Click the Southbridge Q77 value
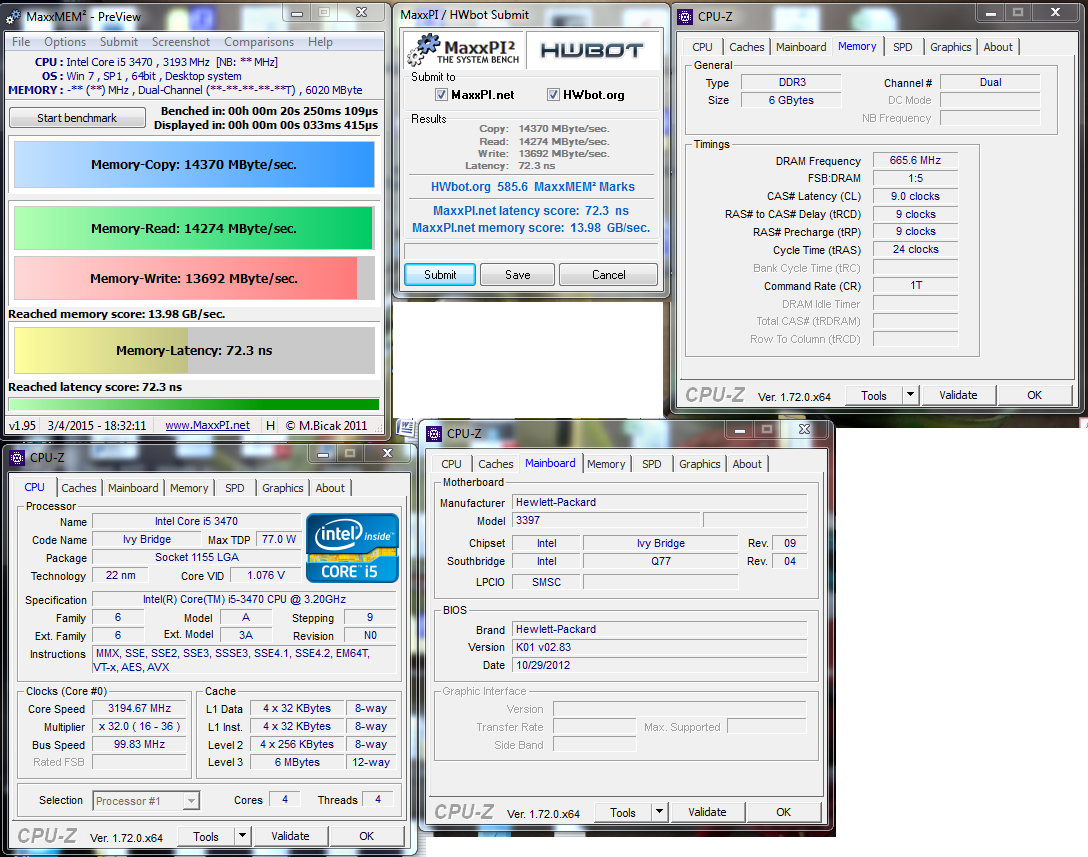1088x857 pixels. coord(661,561)
